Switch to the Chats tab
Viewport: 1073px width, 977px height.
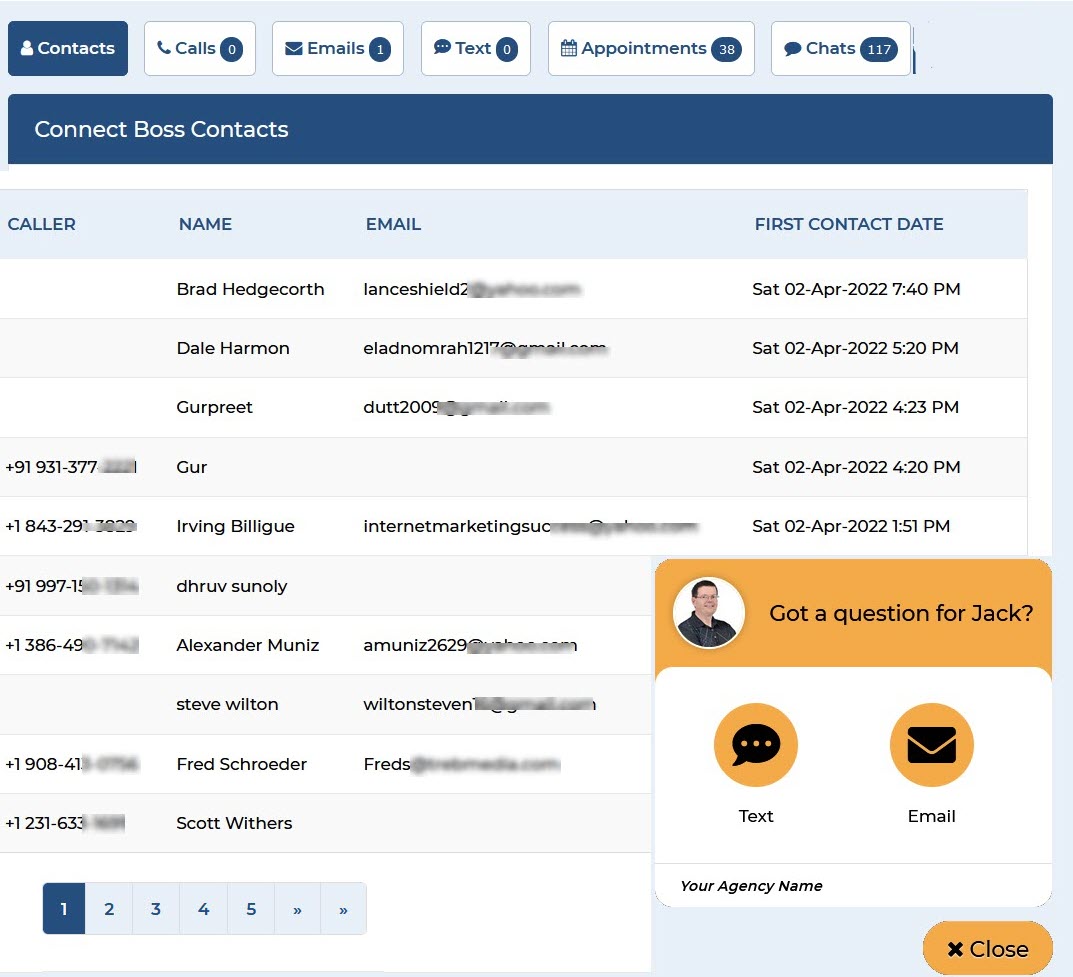[840, 48]
